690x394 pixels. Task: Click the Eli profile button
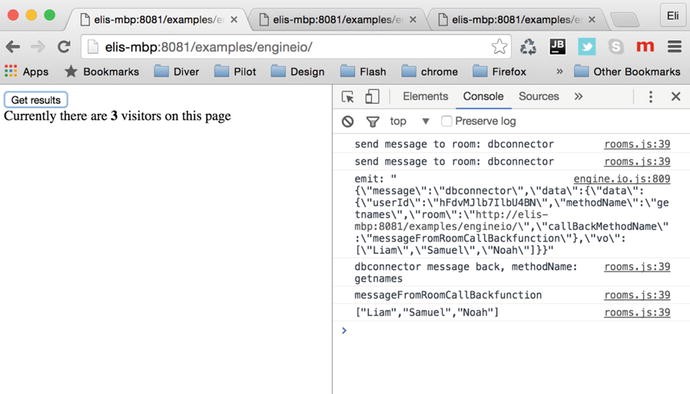pos(672,16)
